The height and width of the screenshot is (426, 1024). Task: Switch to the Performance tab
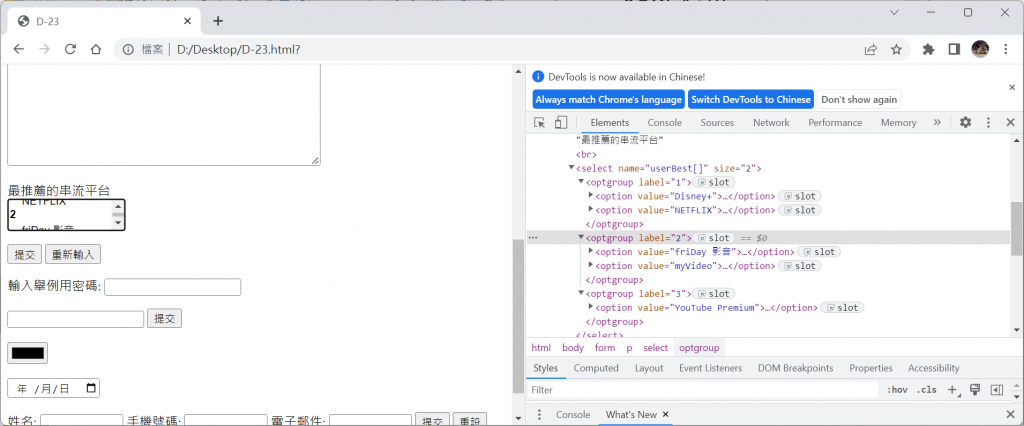[x=835, y=122]
